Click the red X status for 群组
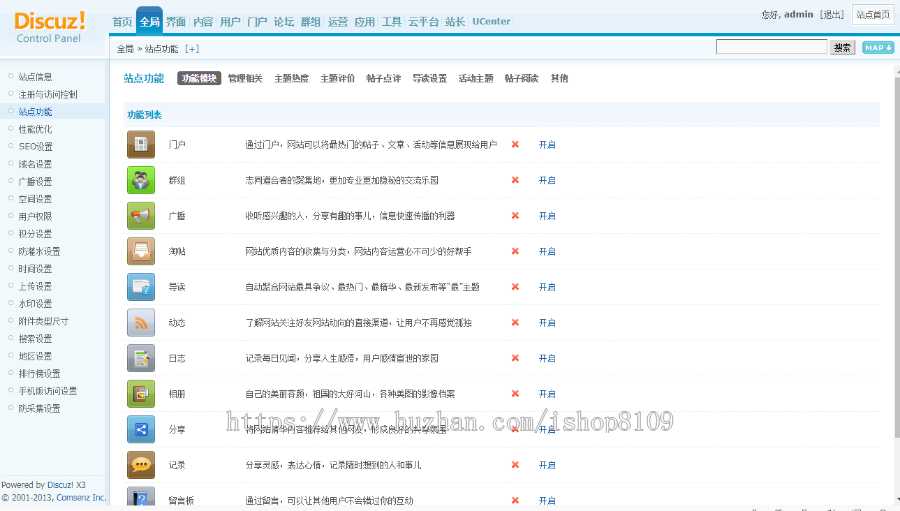Image resolution: width=900 pixels, height=511 pixels. point(515,180)
